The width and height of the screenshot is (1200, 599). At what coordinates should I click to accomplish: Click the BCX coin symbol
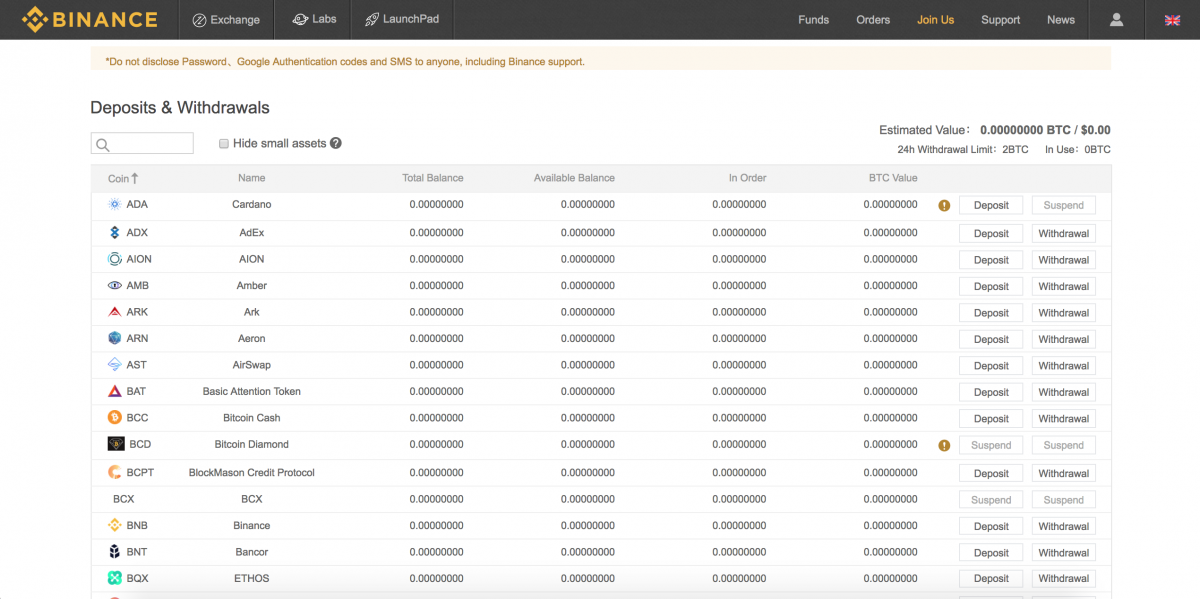(123, 499)
